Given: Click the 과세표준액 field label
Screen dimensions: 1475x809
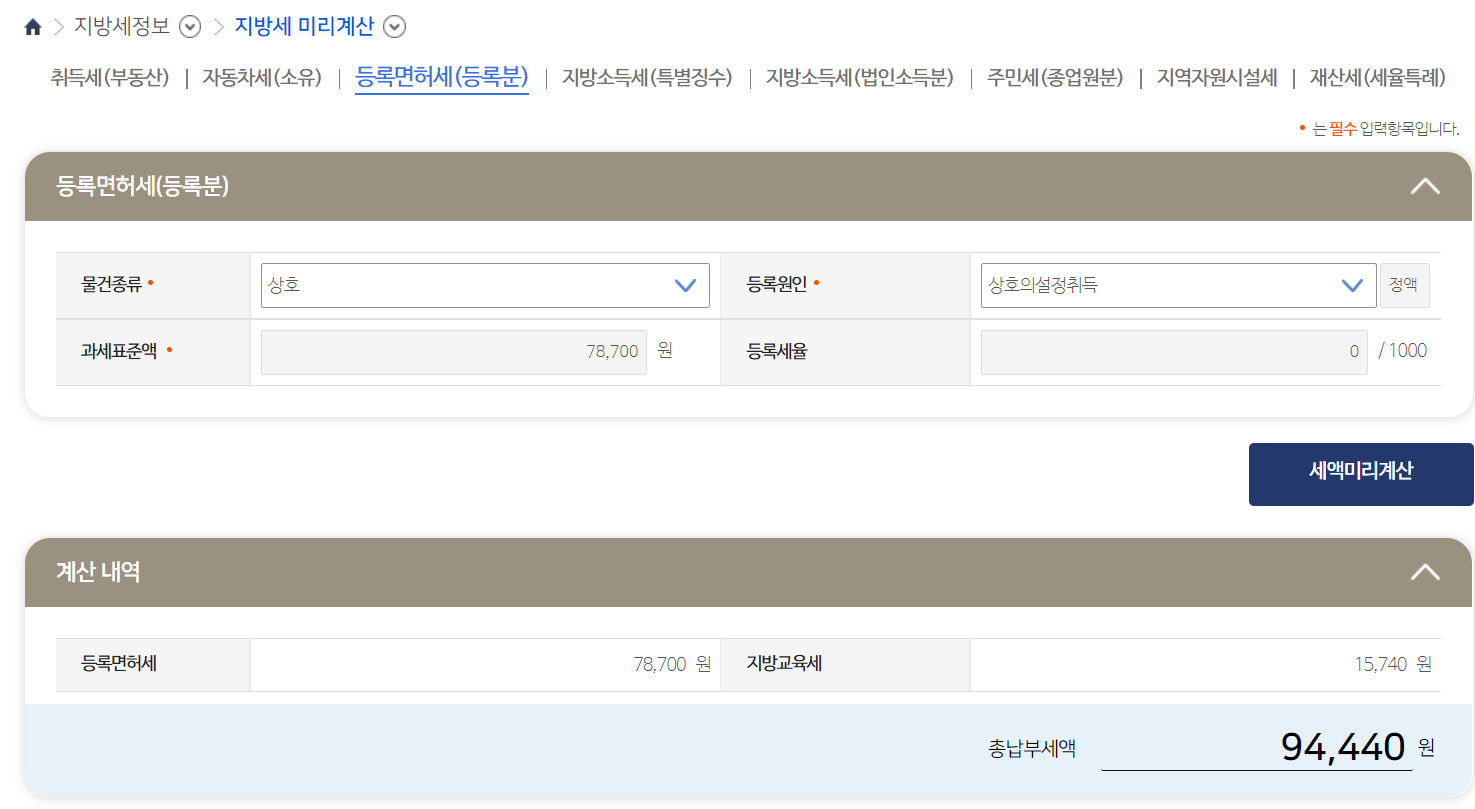Looking at the screenshot, I should click(x=120, y=351).
